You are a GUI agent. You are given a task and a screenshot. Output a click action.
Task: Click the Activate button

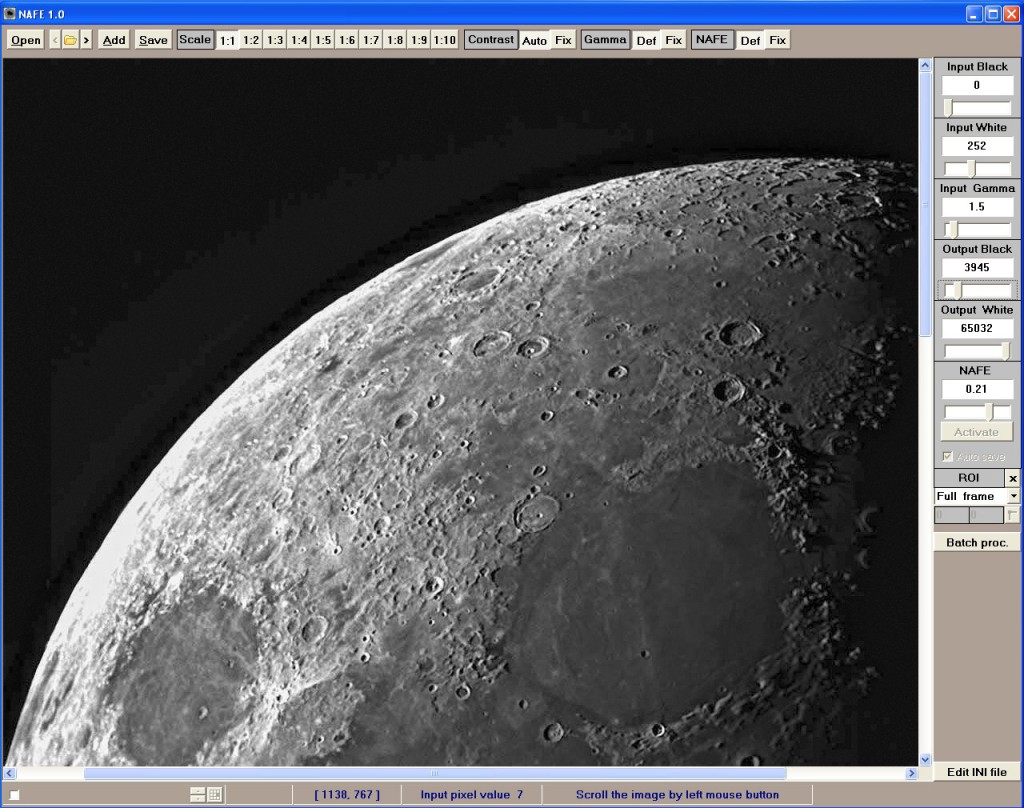tap(976, 432)
